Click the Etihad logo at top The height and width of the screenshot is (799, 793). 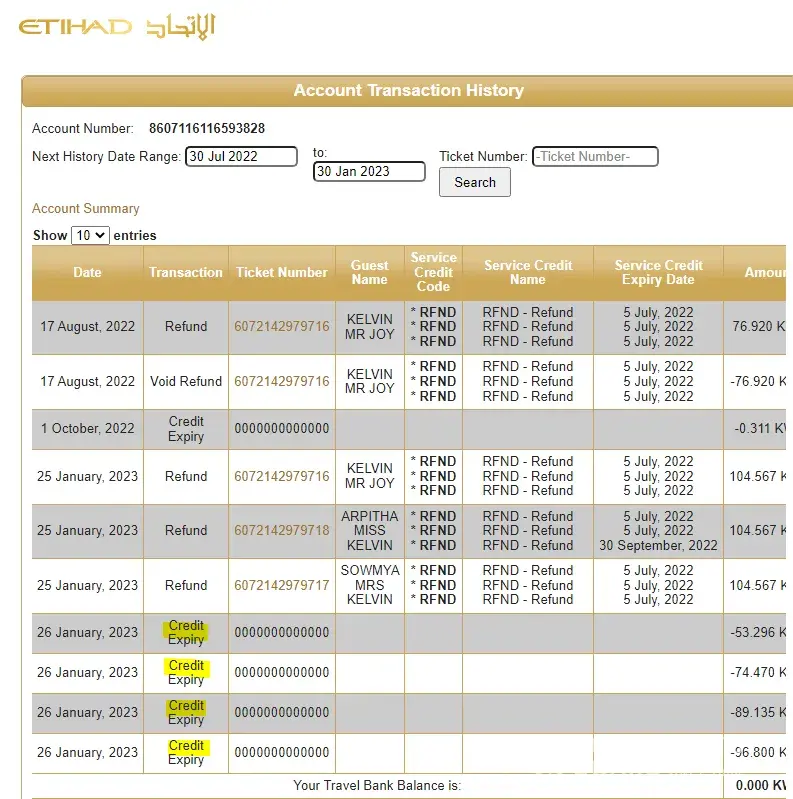[117, 27]
